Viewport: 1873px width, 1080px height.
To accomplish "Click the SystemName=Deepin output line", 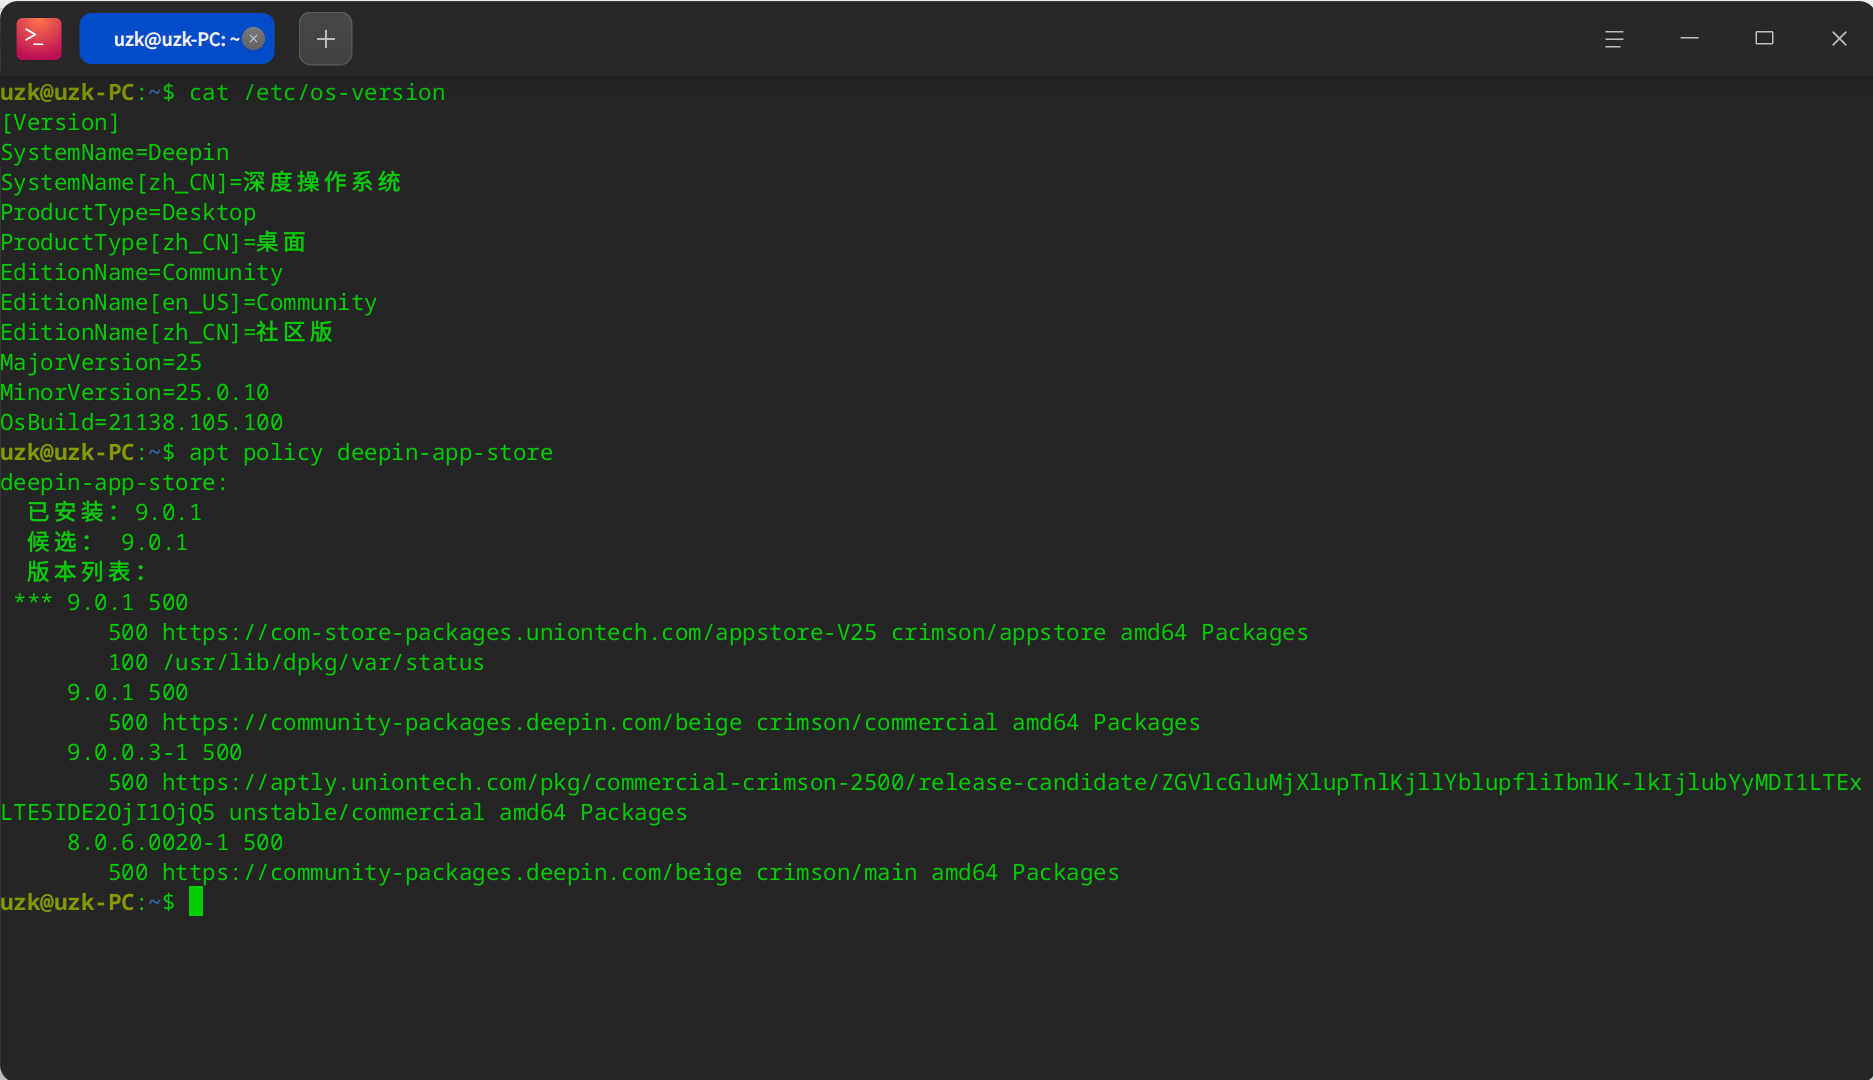I will tap(115, 153).
